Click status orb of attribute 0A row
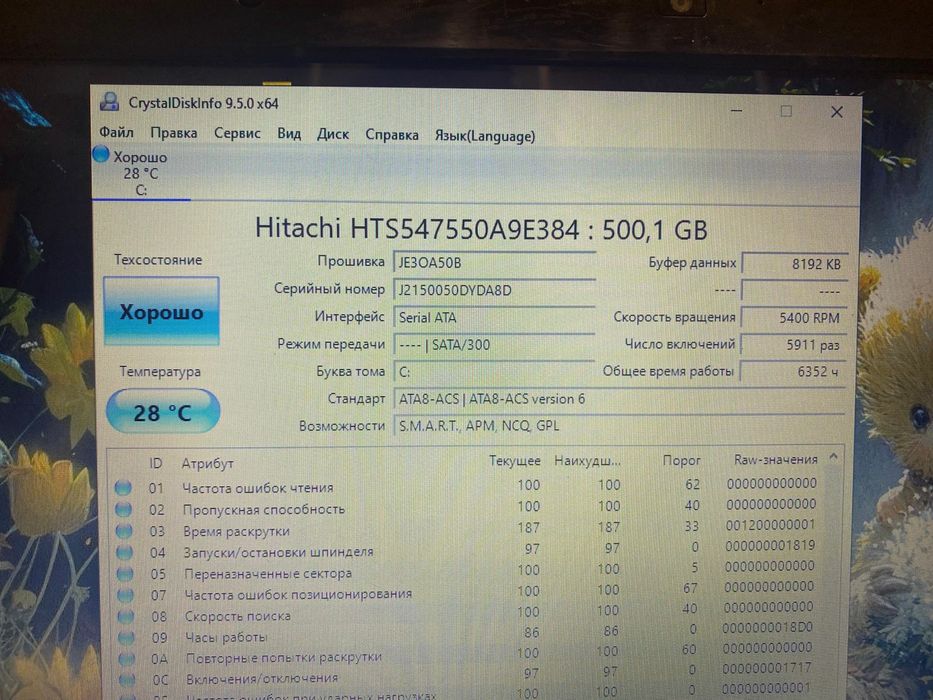The height and width of the screenshot is (700, 933). 127,658
